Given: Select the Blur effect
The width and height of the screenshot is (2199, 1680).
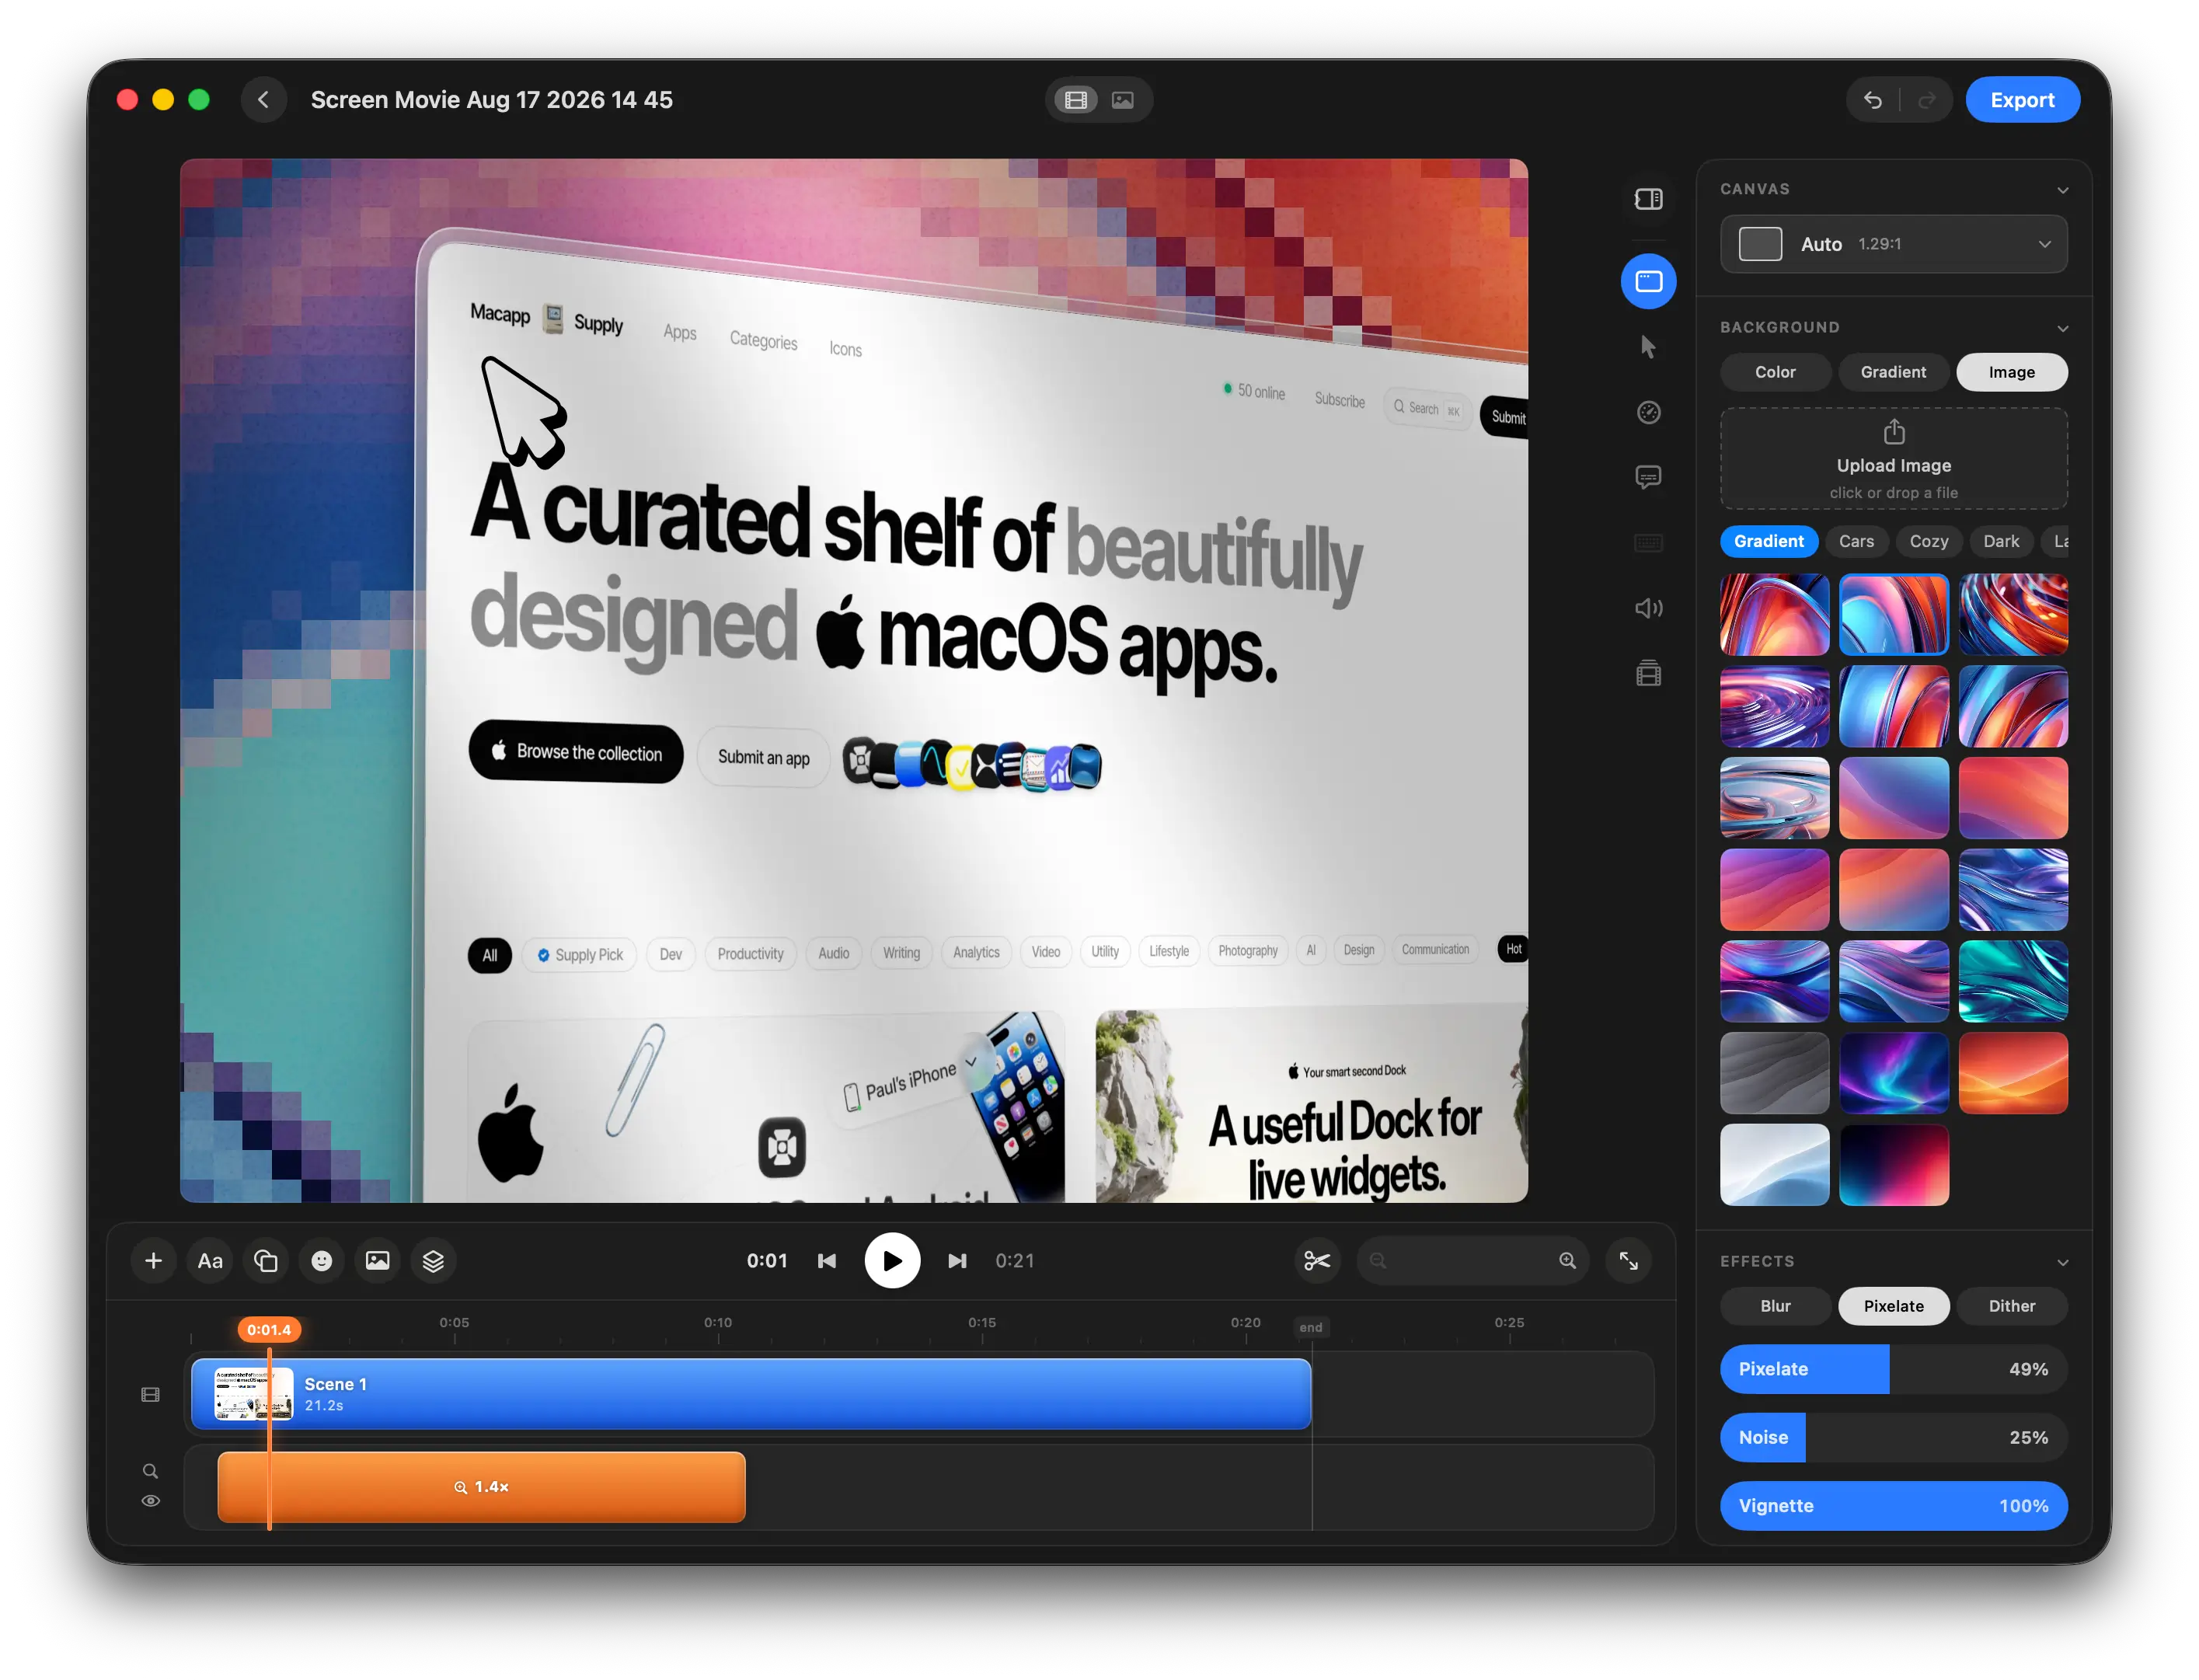Looking at the screenshot, I should point(1775,1306).
